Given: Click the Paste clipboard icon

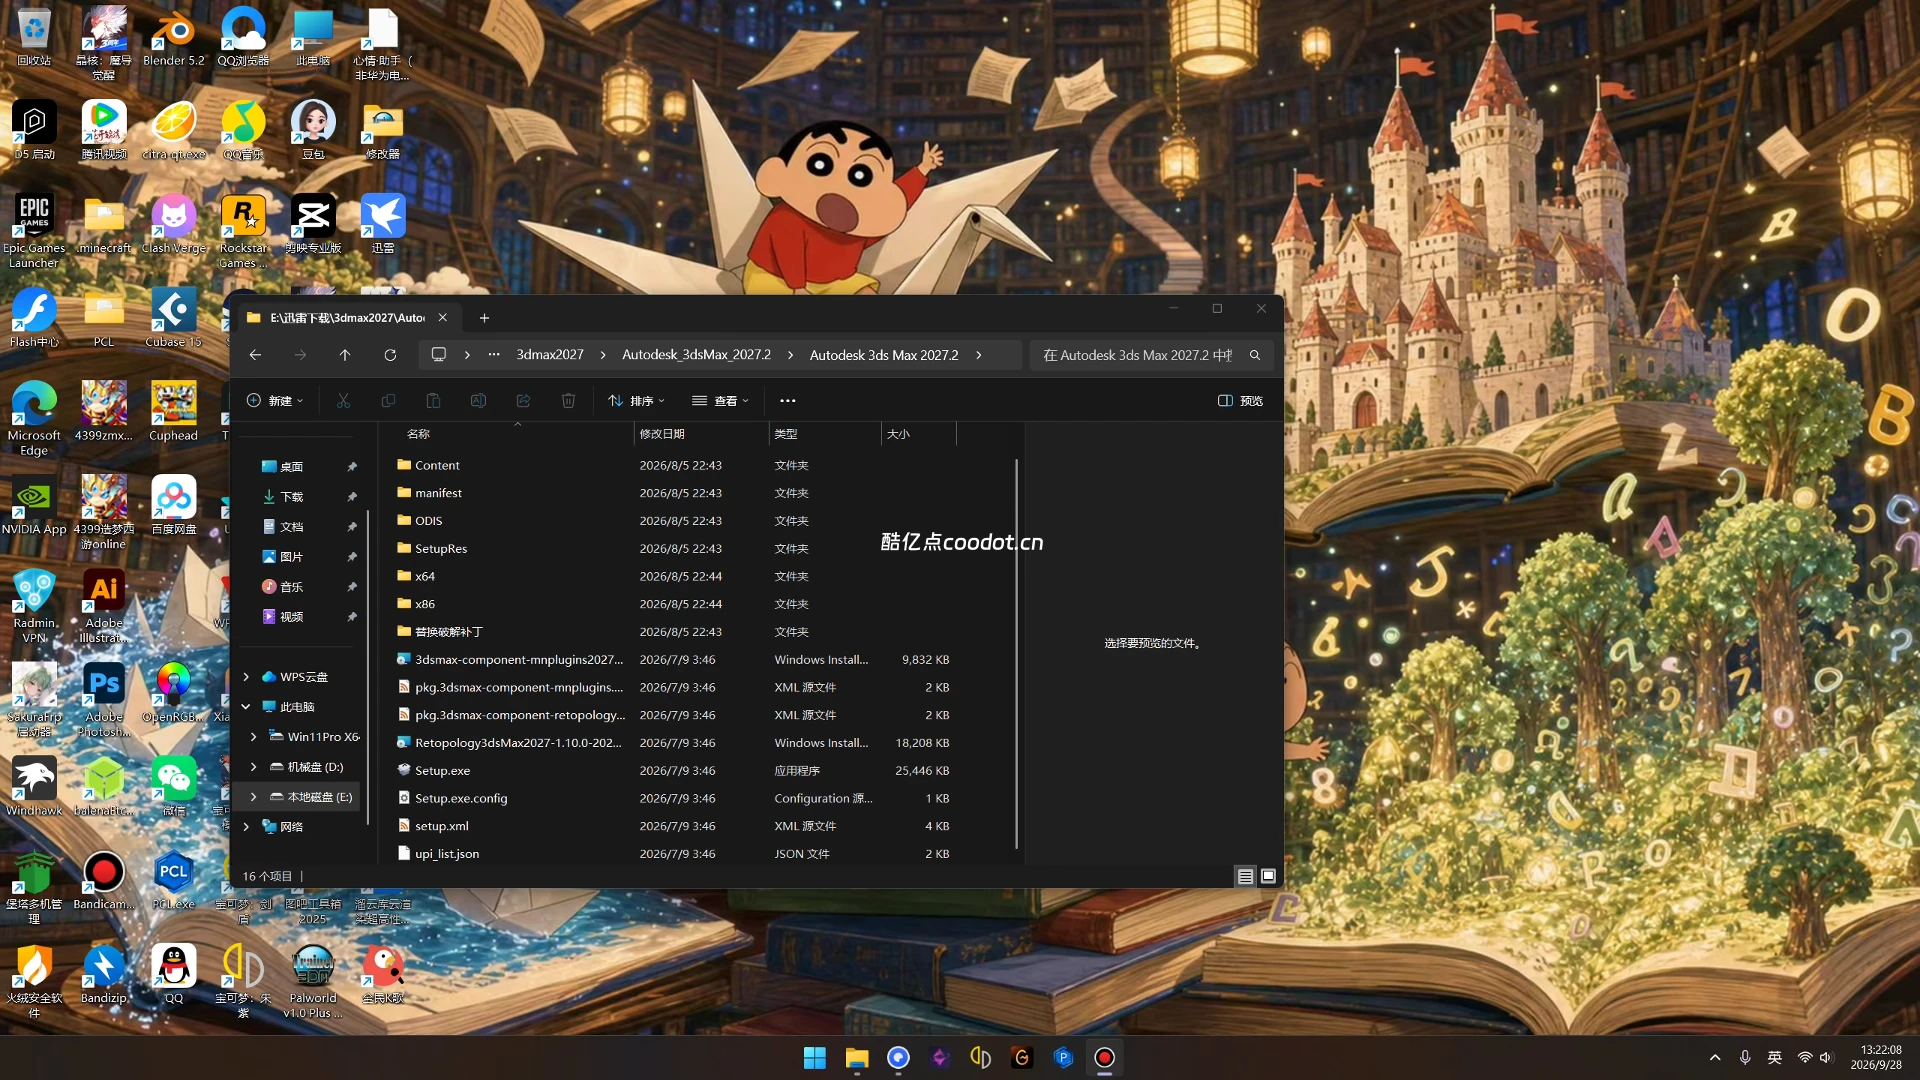Looking at the screenshot, I should coord(433,401).
